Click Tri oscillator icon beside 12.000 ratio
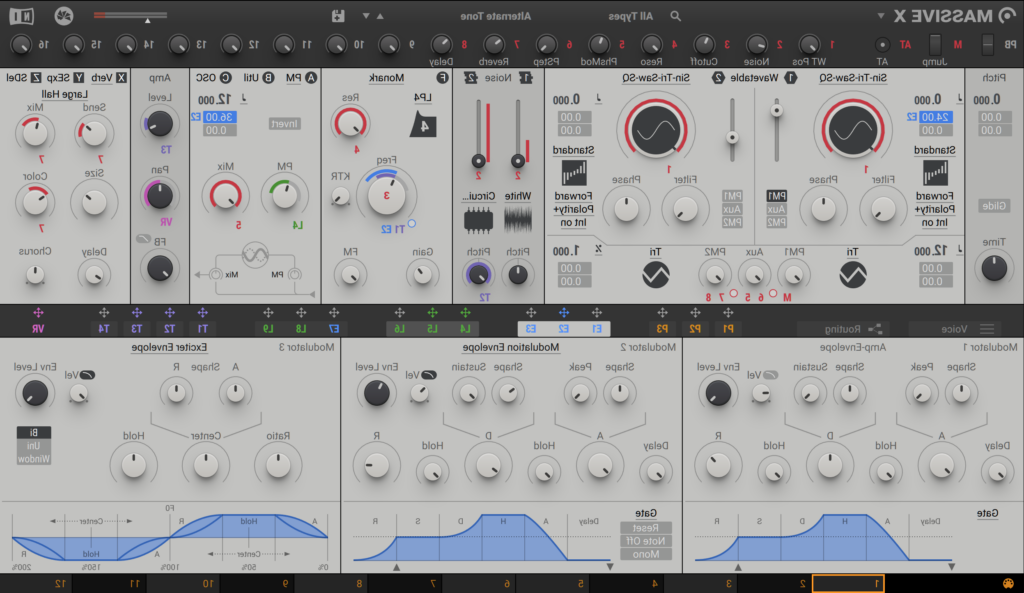Image resolution: width=1024 pixels, height=593 pixels. [x=852, y=274]
